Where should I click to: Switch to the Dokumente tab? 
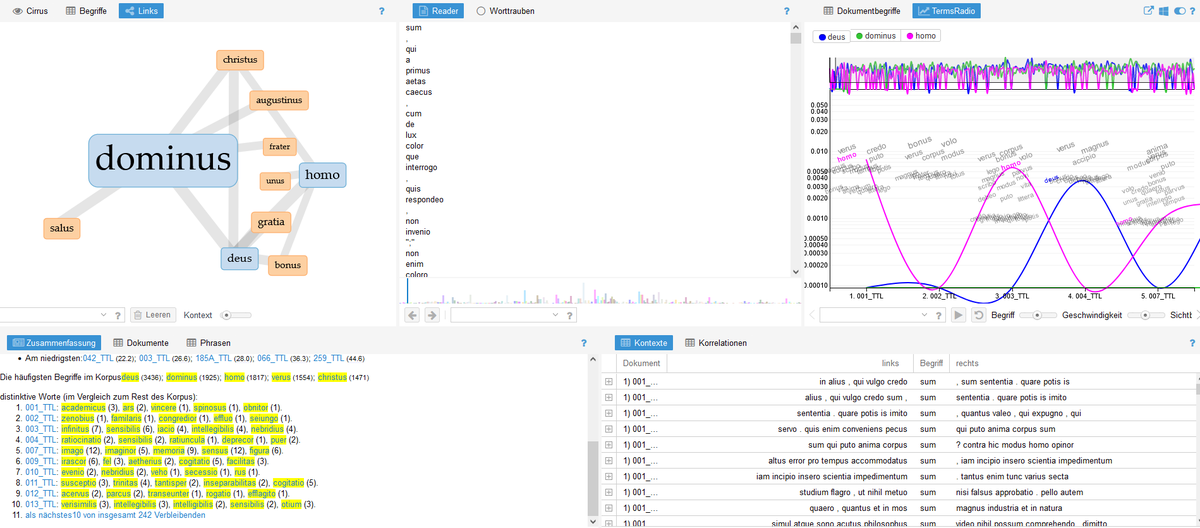click(140, 343)
